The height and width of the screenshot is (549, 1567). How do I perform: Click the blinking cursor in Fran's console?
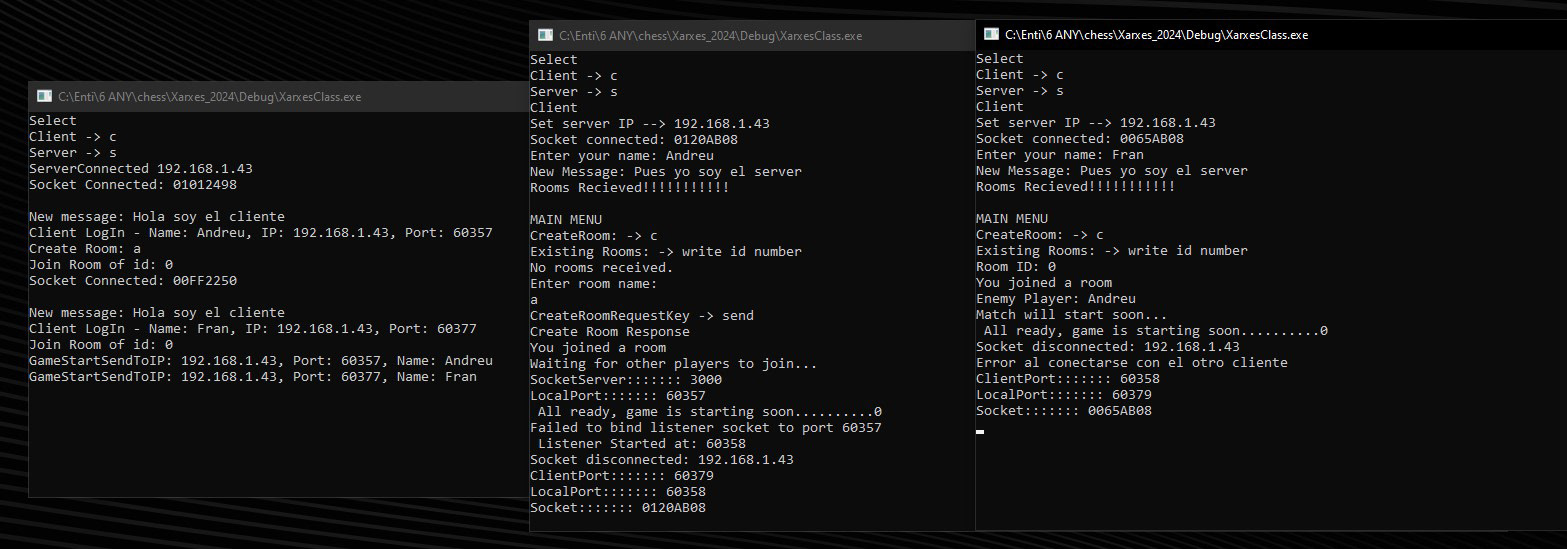coord(980,431)
